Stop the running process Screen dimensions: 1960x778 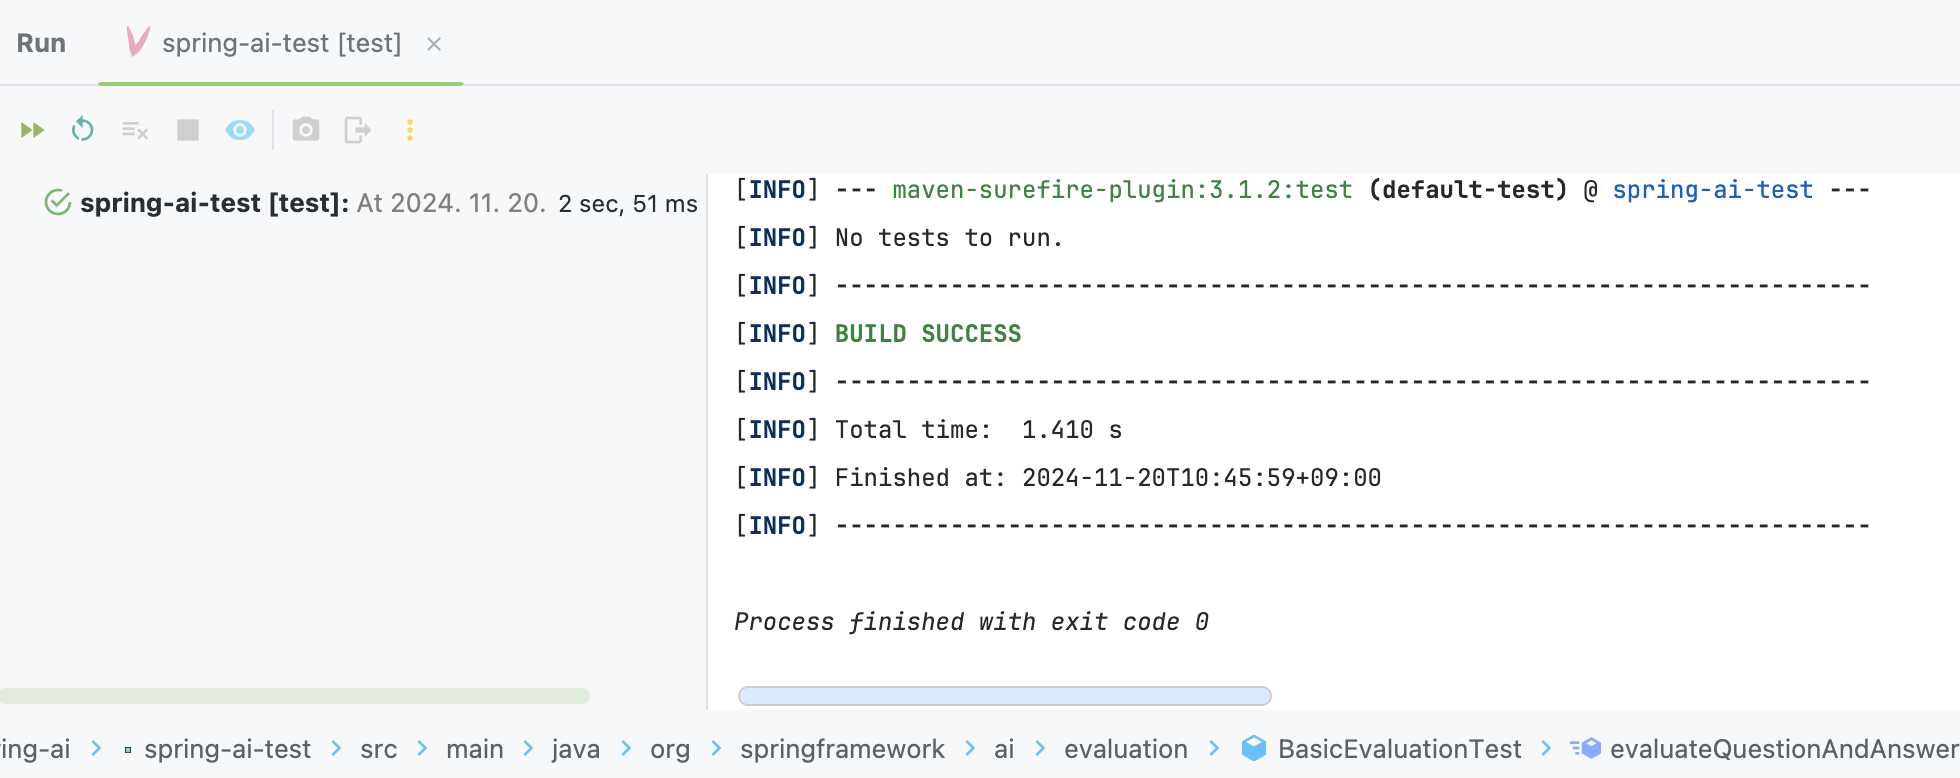[x=188, y=130]
